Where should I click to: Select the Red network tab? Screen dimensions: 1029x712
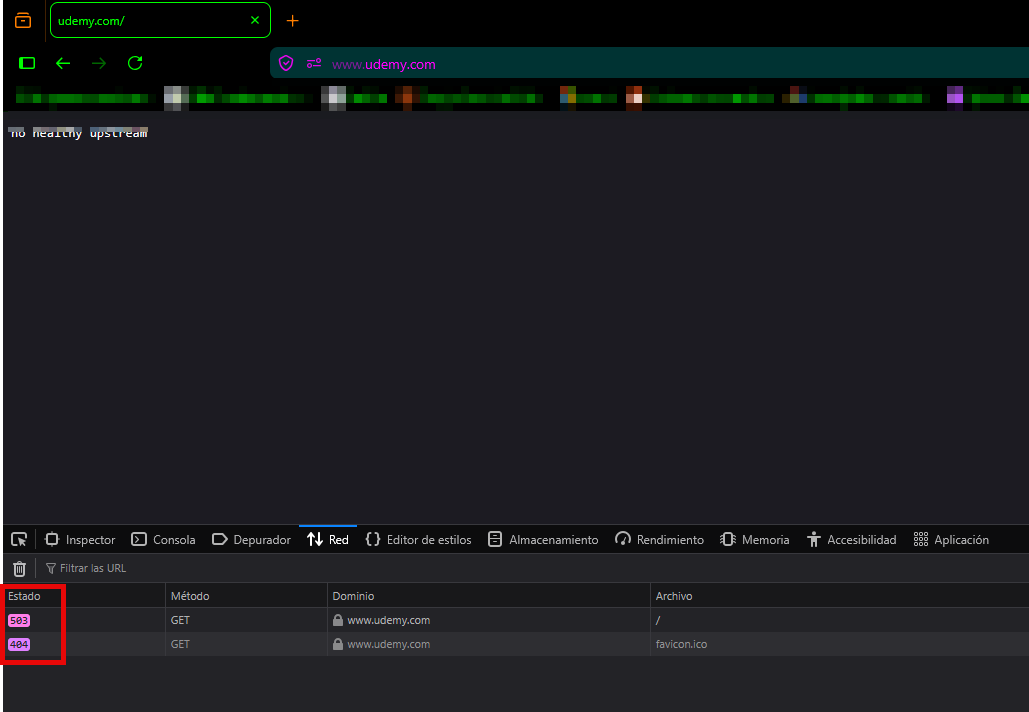[328, 539]
